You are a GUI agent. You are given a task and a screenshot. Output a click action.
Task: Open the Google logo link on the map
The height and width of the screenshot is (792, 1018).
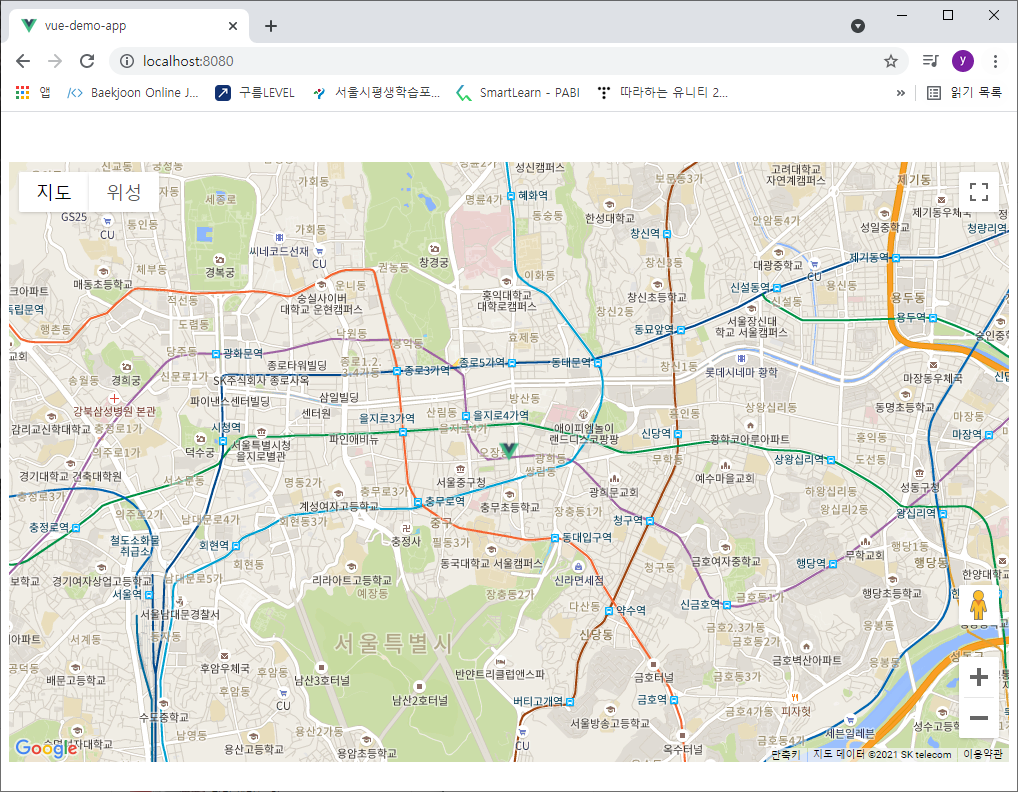tap(46, 749)
